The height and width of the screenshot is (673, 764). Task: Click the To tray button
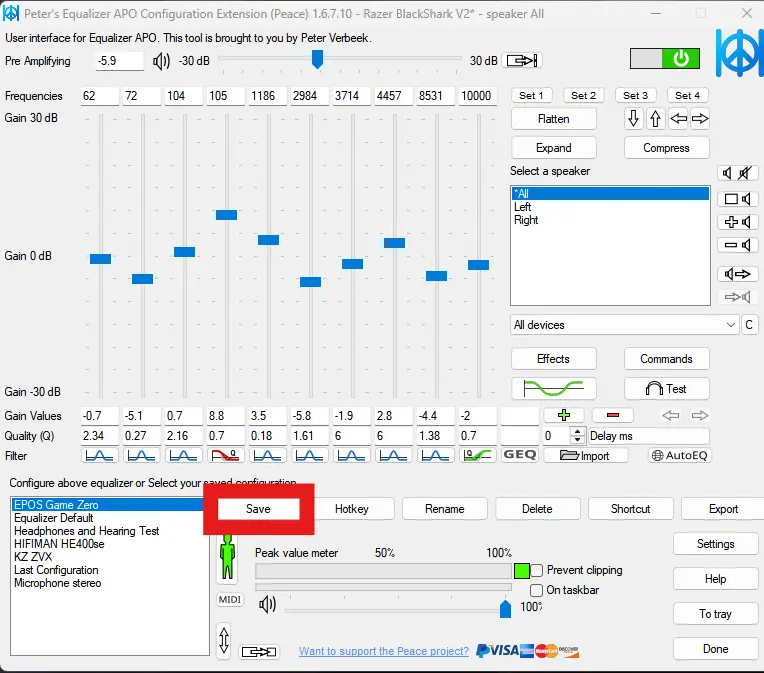click(x=715, y=614)
